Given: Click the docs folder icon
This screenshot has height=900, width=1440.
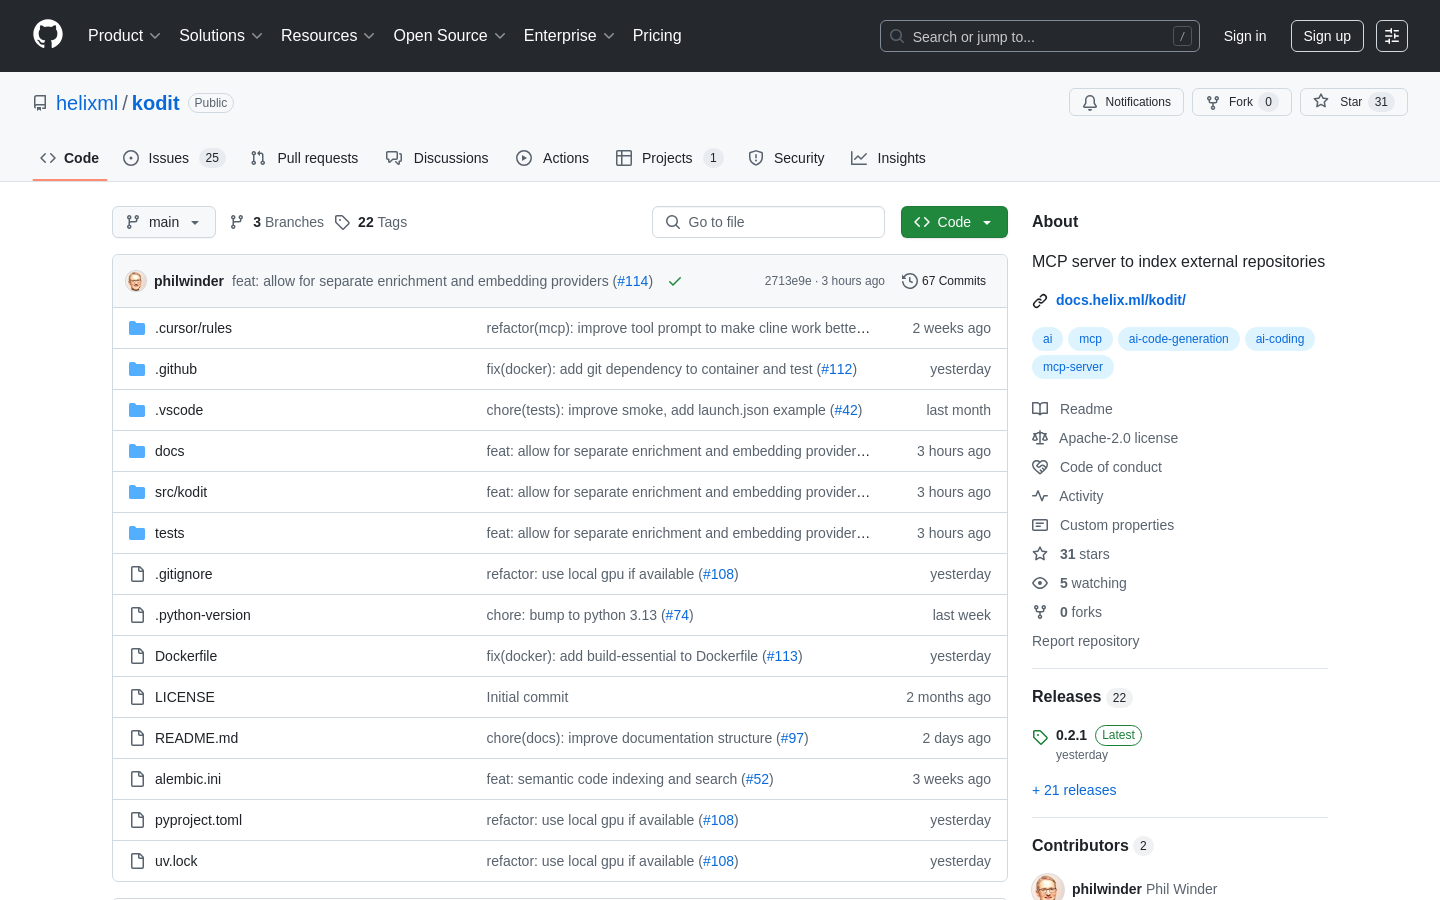Looking at the screenshot, I should point(137,451).
